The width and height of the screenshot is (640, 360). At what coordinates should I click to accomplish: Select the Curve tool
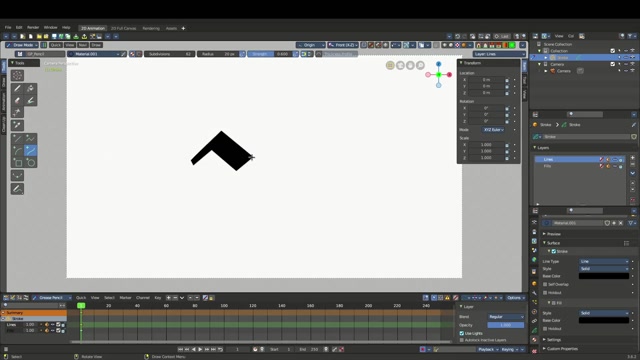coord(30,151)
